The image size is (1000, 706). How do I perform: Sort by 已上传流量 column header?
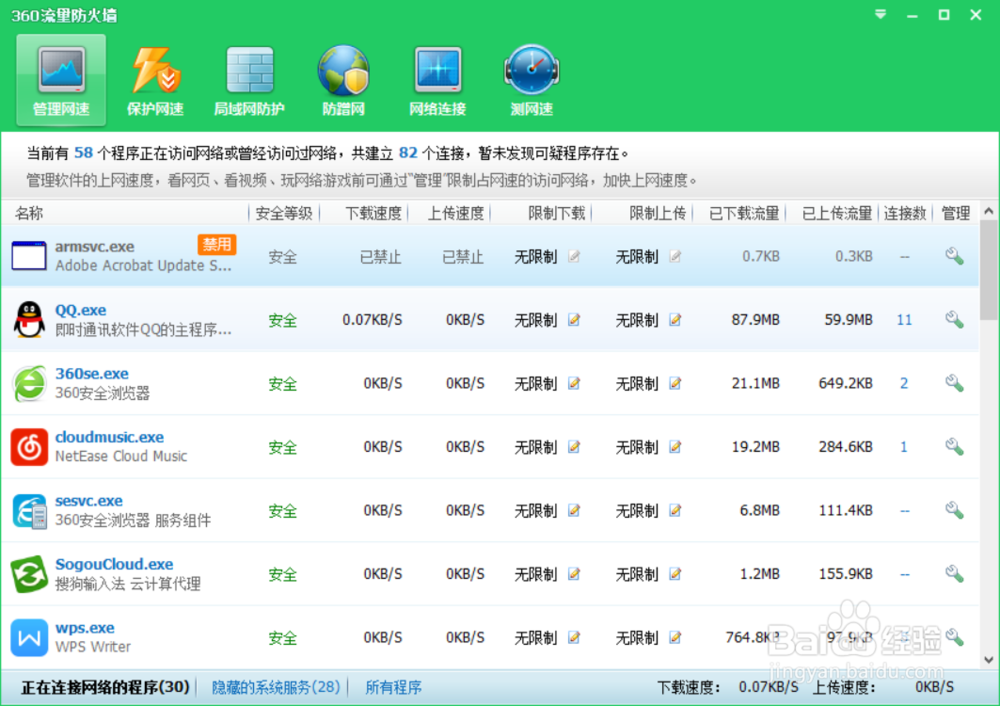point(837,213)
